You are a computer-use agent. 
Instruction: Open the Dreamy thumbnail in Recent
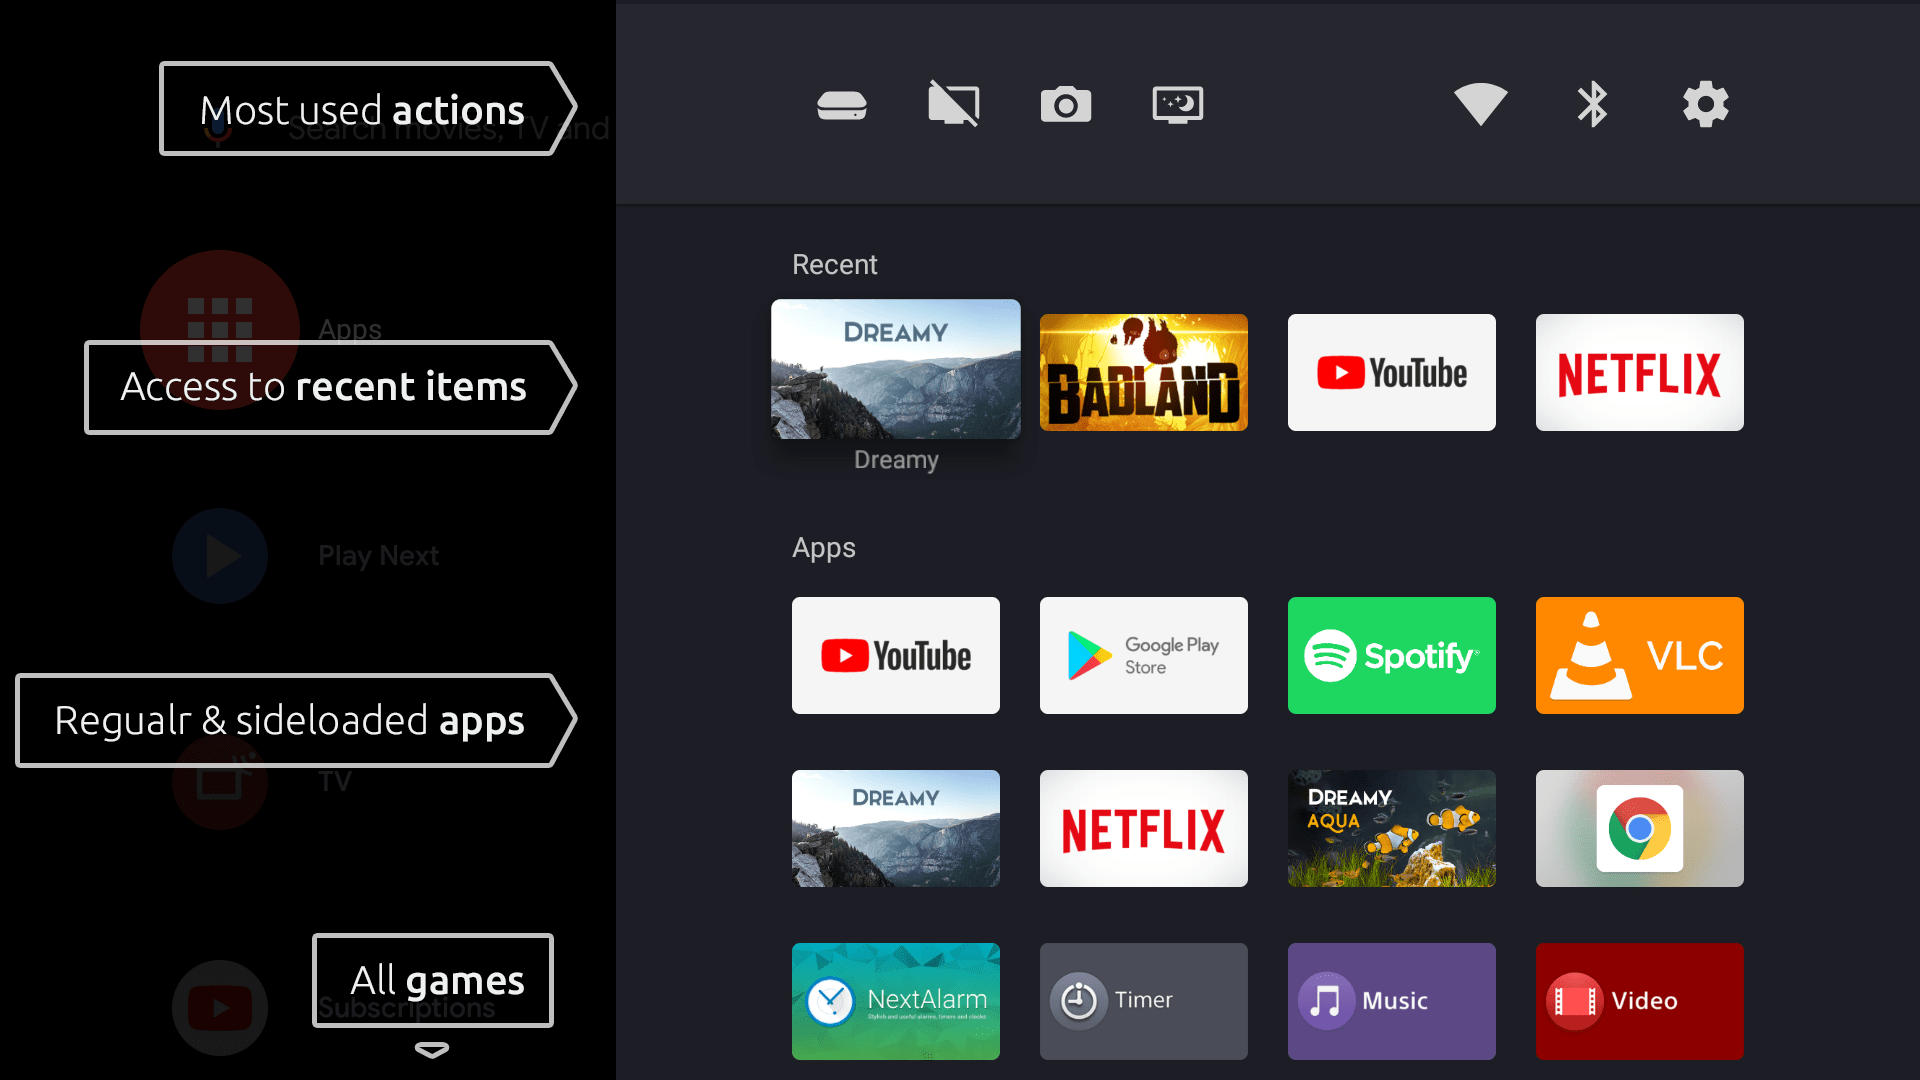coord(895,369)
